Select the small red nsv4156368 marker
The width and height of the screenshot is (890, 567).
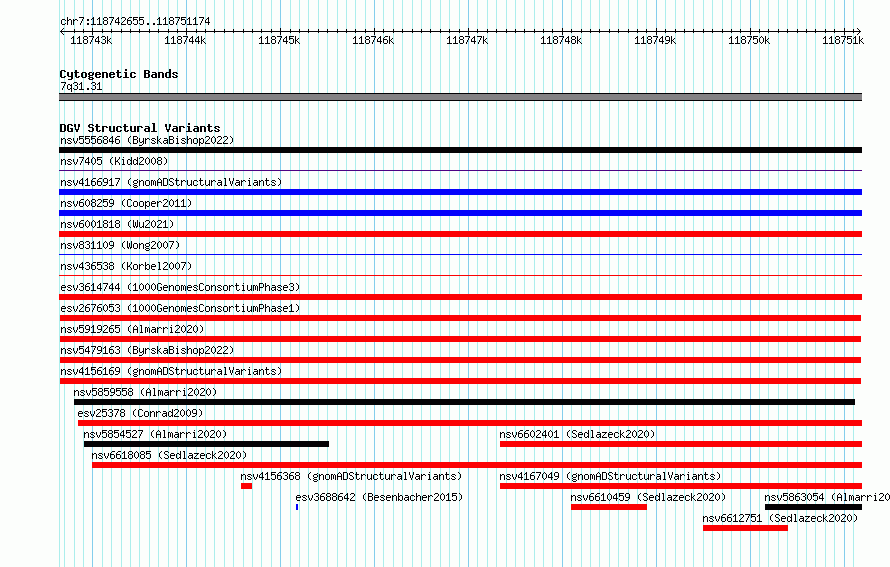pos(246,486)
